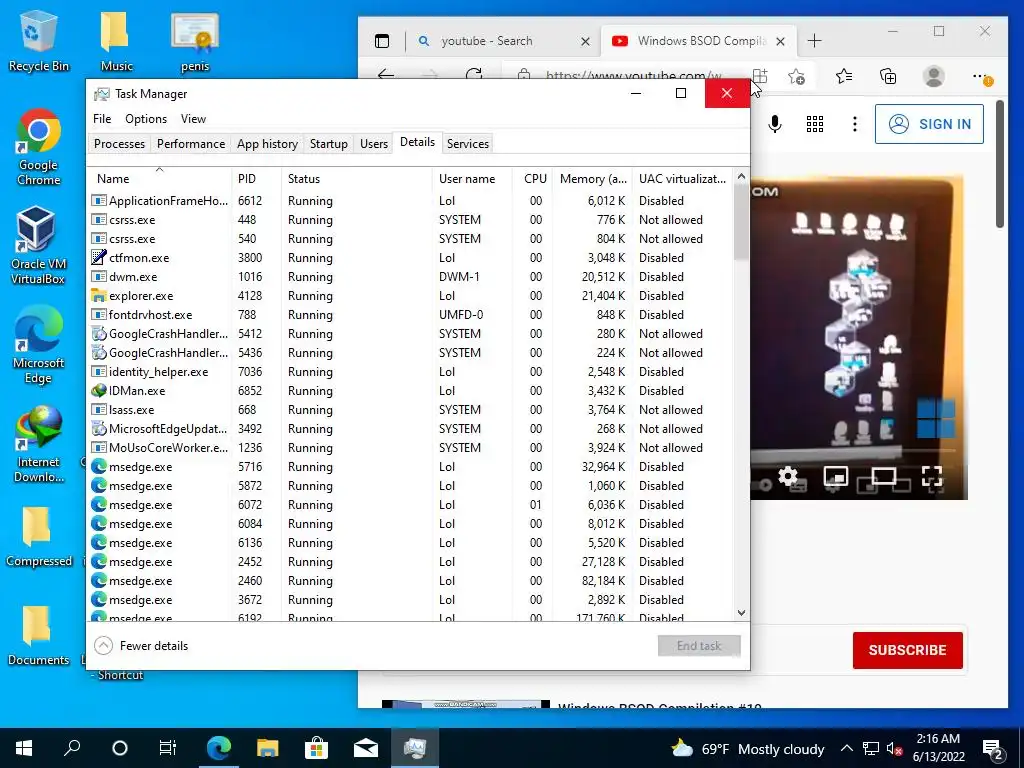Viewport: 1024px width, 768px height.
Task: Click the Edge page vertical scrollbar
Action: (1000, 163)
